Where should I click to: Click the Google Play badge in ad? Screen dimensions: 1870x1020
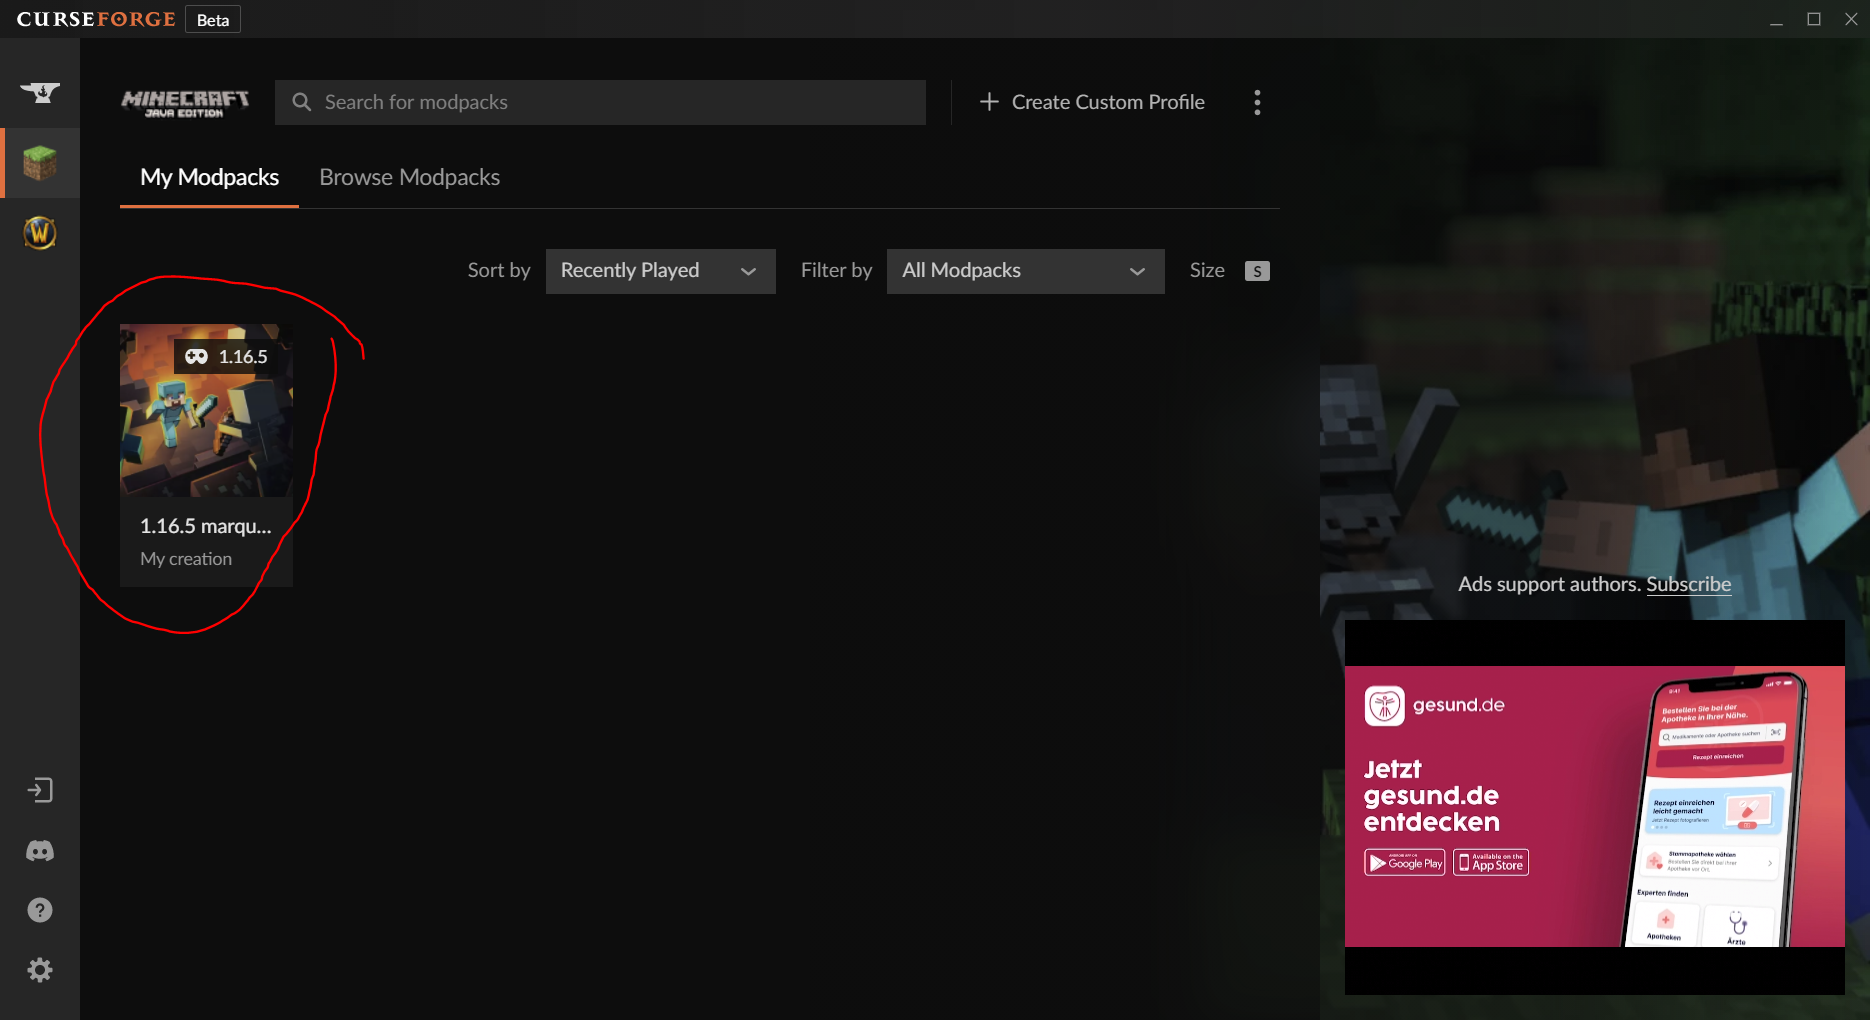(1404, 862)
